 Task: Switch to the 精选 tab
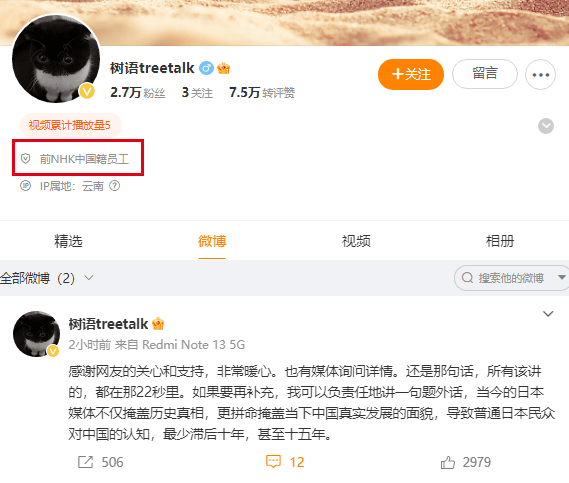(68, 241)
